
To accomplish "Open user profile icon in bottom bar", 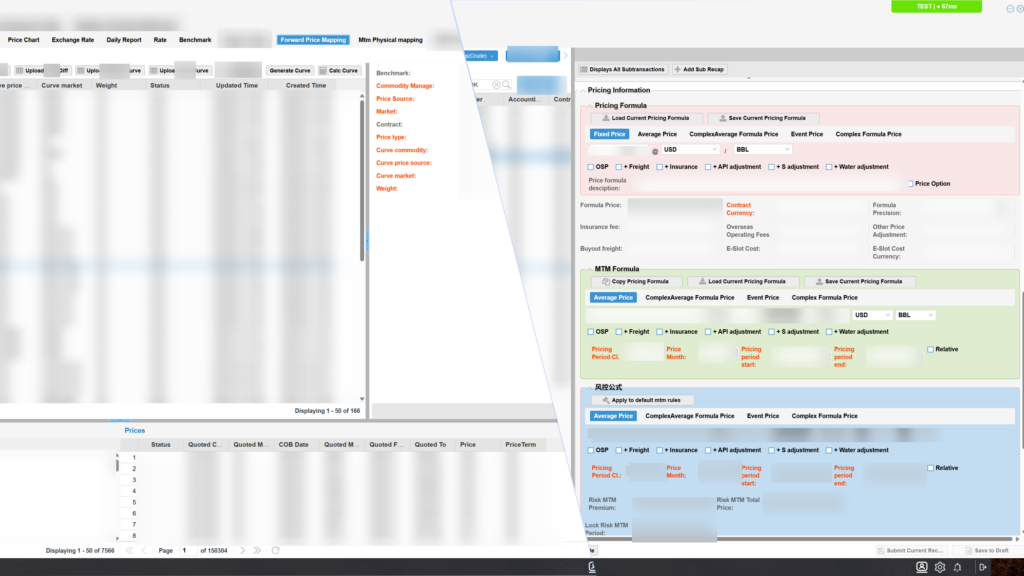I will point(921,567).
